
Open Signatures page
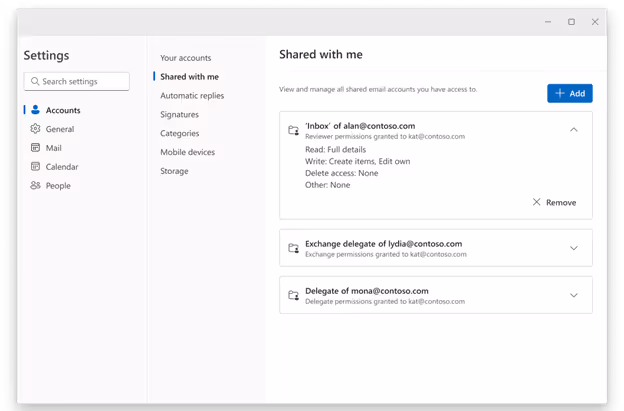point(179,114)
